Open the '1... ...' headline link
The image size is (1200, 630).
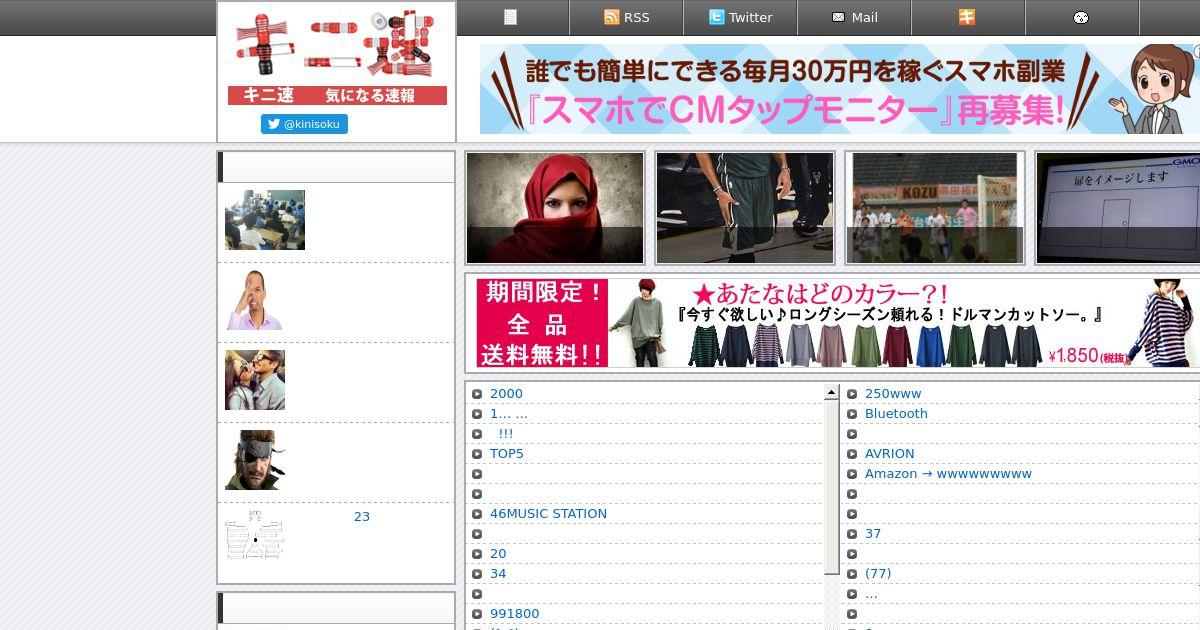coord(509,414)
